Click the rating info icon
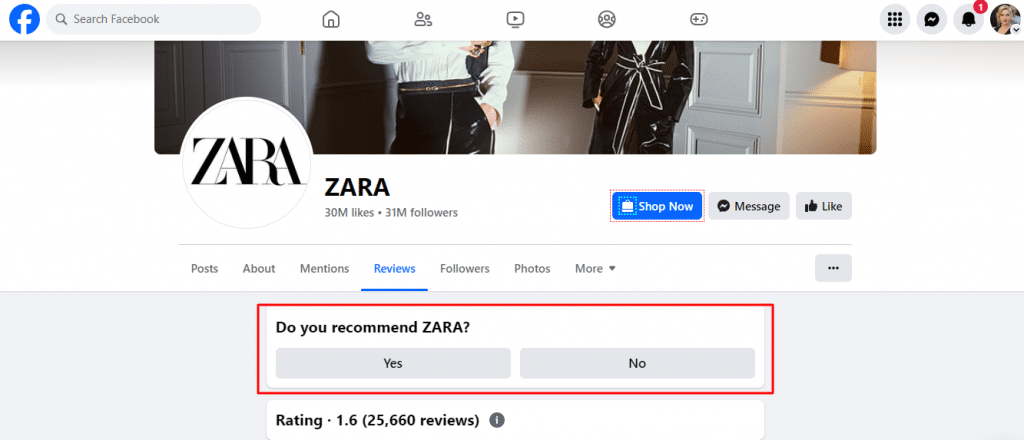This screenshot has height=440, width=1024. (x=497, y=420)
